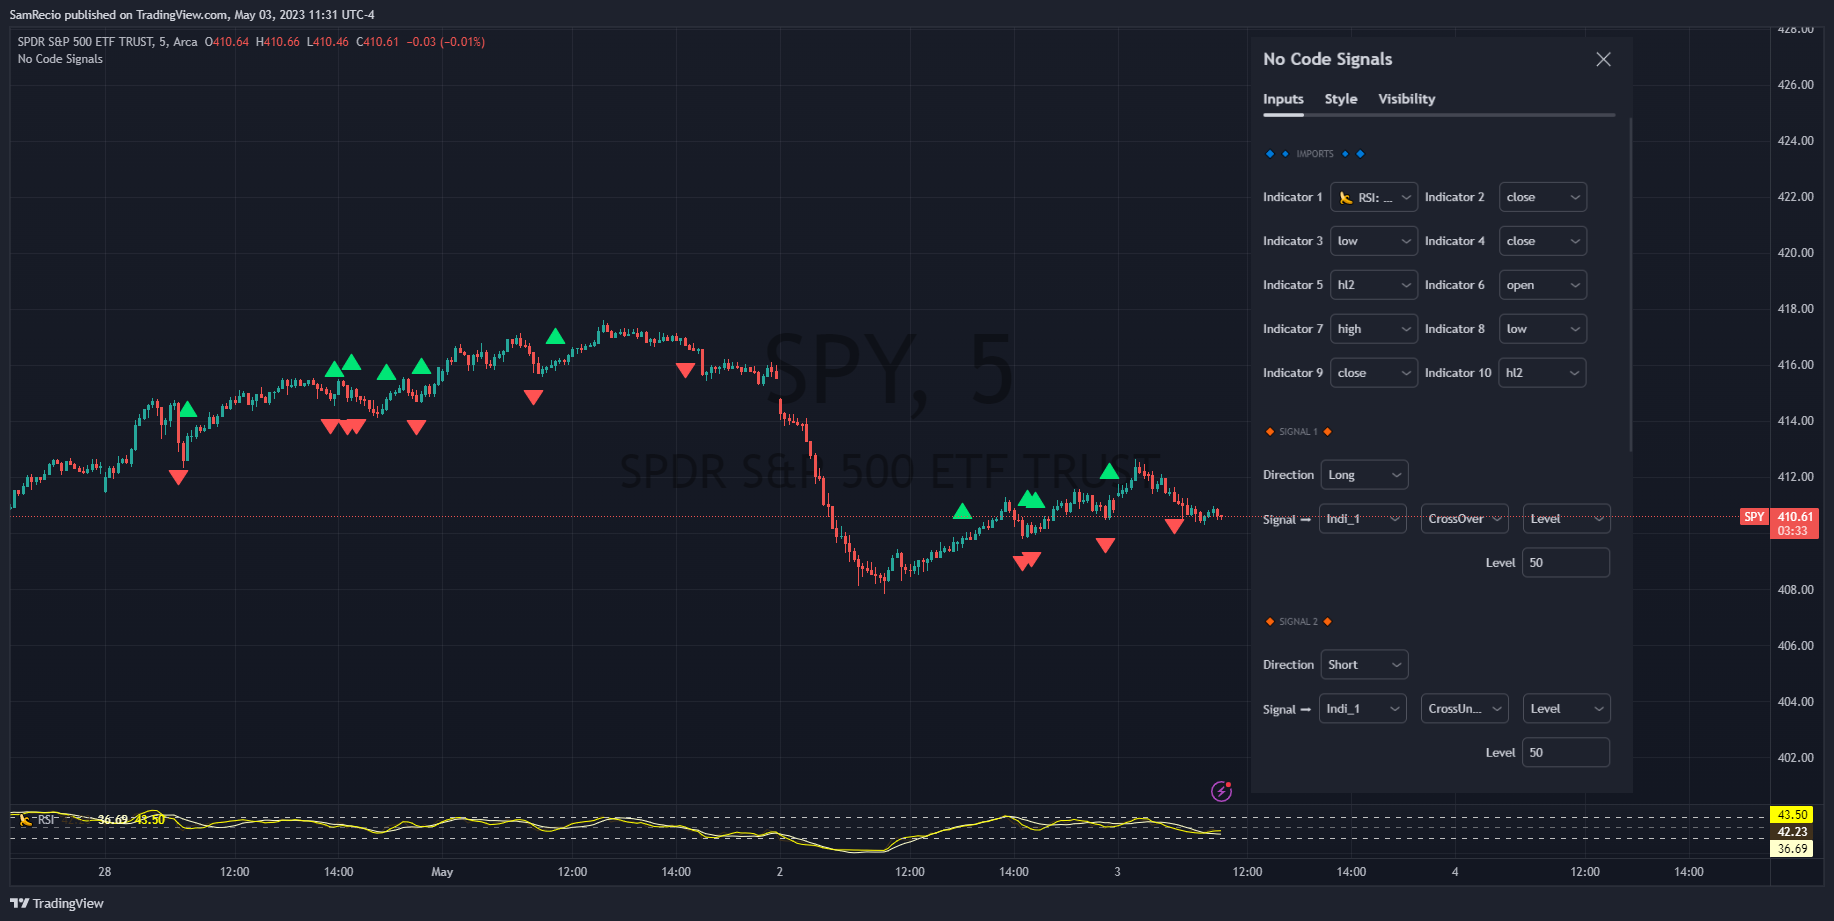Open the CrossOver condition dropdown
Image resolution: width=1834 pixels, height=921 pixels.
(1465, 519)
